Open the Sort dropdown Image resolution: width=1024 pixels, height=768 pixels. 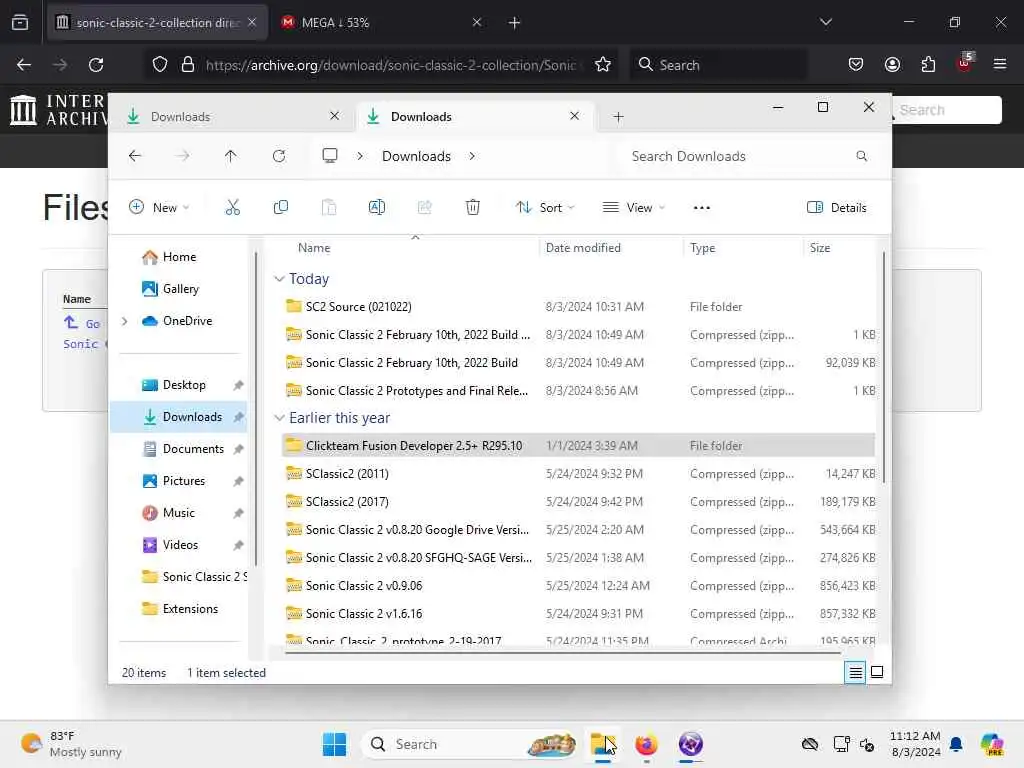click(545, 208)
